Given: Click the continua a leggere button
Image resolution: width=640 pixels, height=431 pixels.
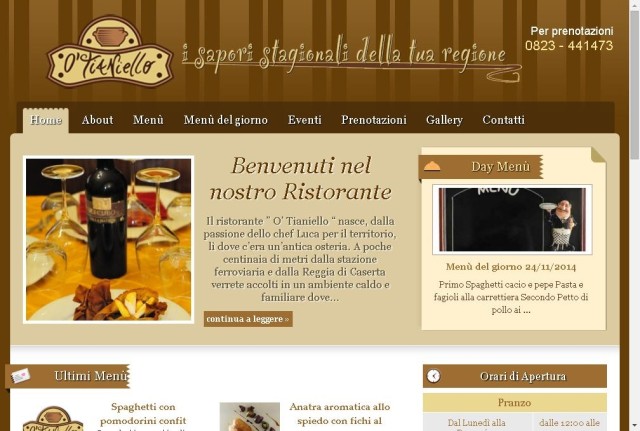Looking at the screenshot, I should 248,319.
